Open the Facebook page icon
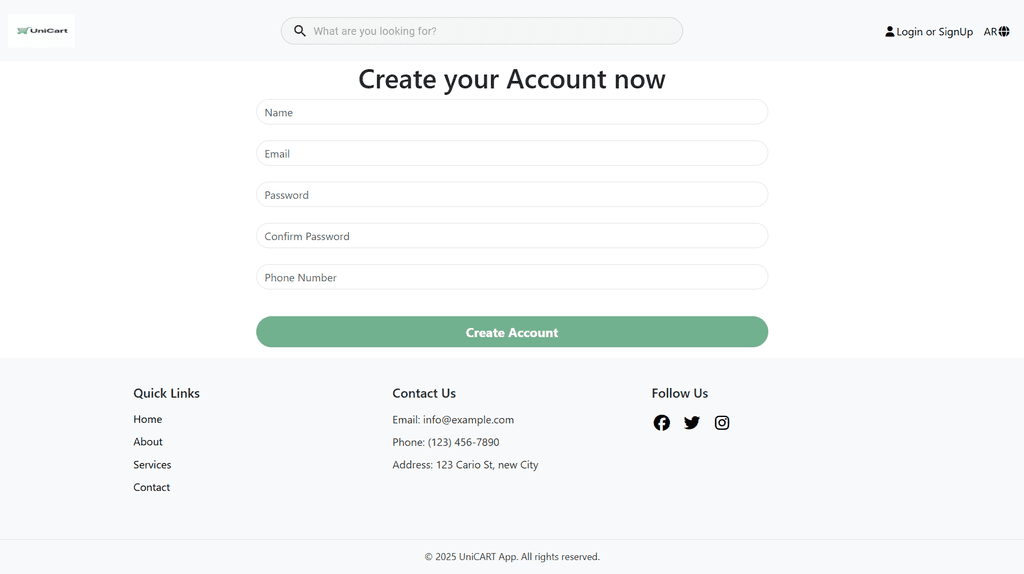 click(662, 423)
